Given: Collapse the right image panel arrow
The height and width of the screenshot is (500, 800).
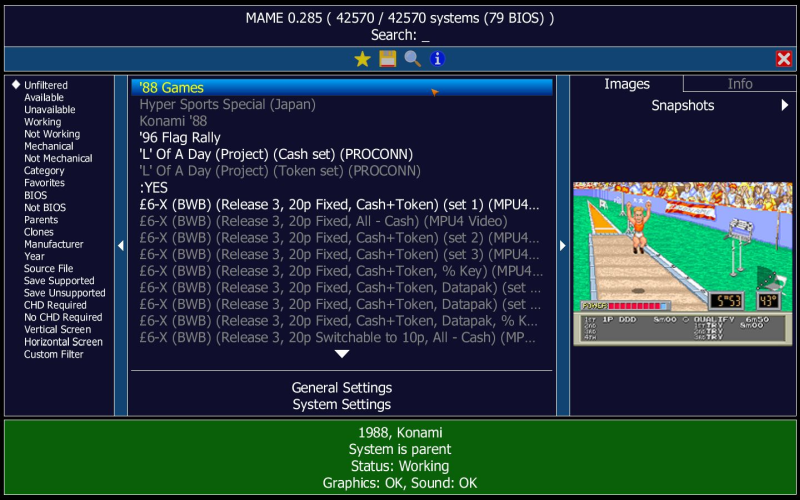Looking at the screenshot, I should pos(563,246).
